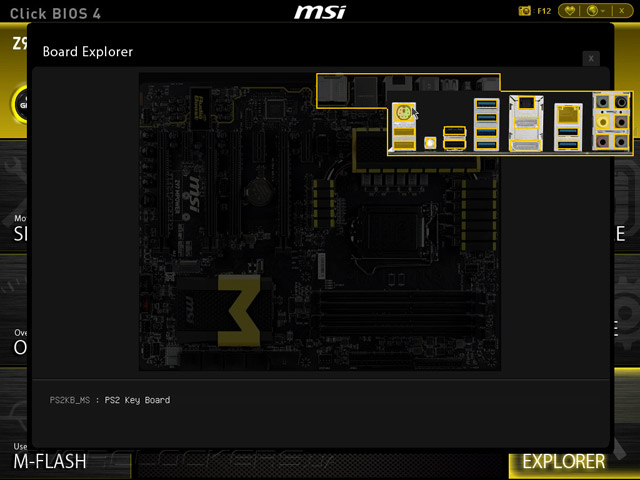Select the DisplayPort at the bottom of video block
Image resolution: width=640 pixels, height=480 pixels.
[526, 145]
